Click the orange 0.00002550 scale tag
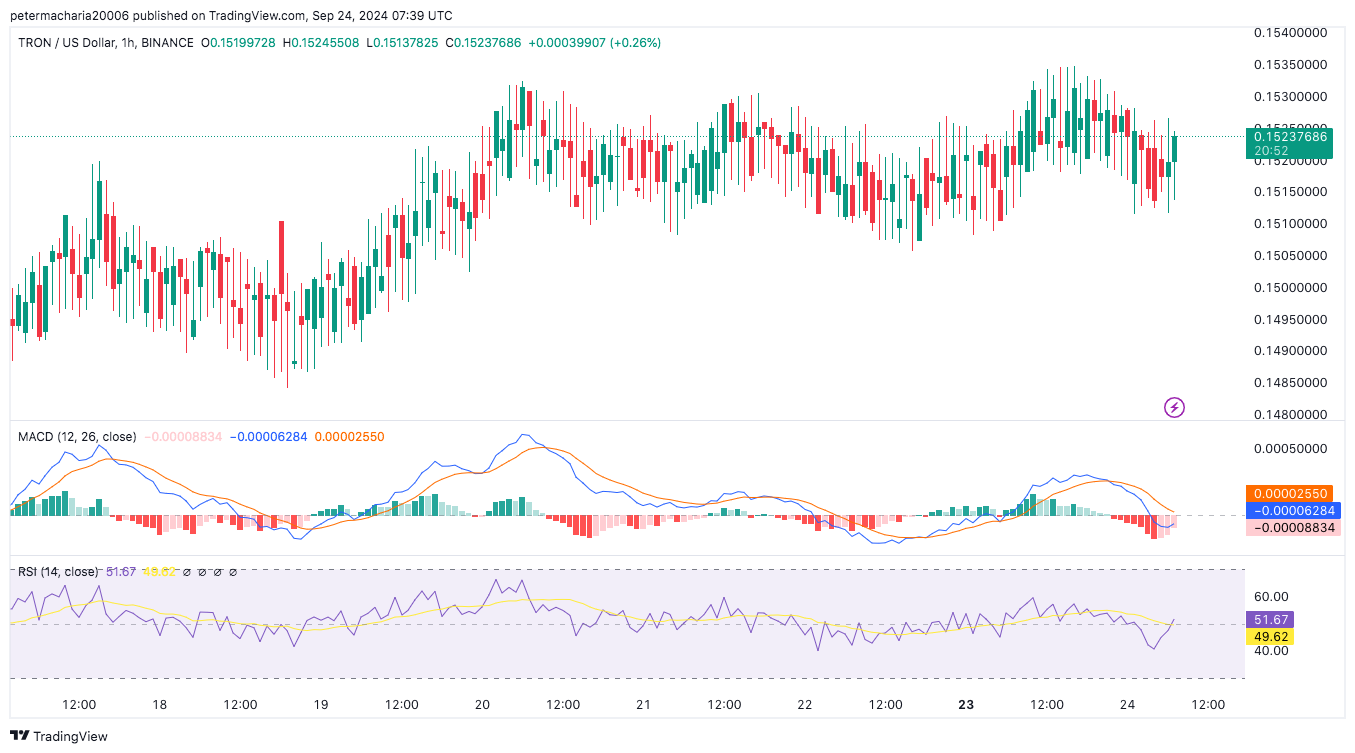Image resolution: width=1355 pixels, height=753 pixels. tap(1289, 494)
